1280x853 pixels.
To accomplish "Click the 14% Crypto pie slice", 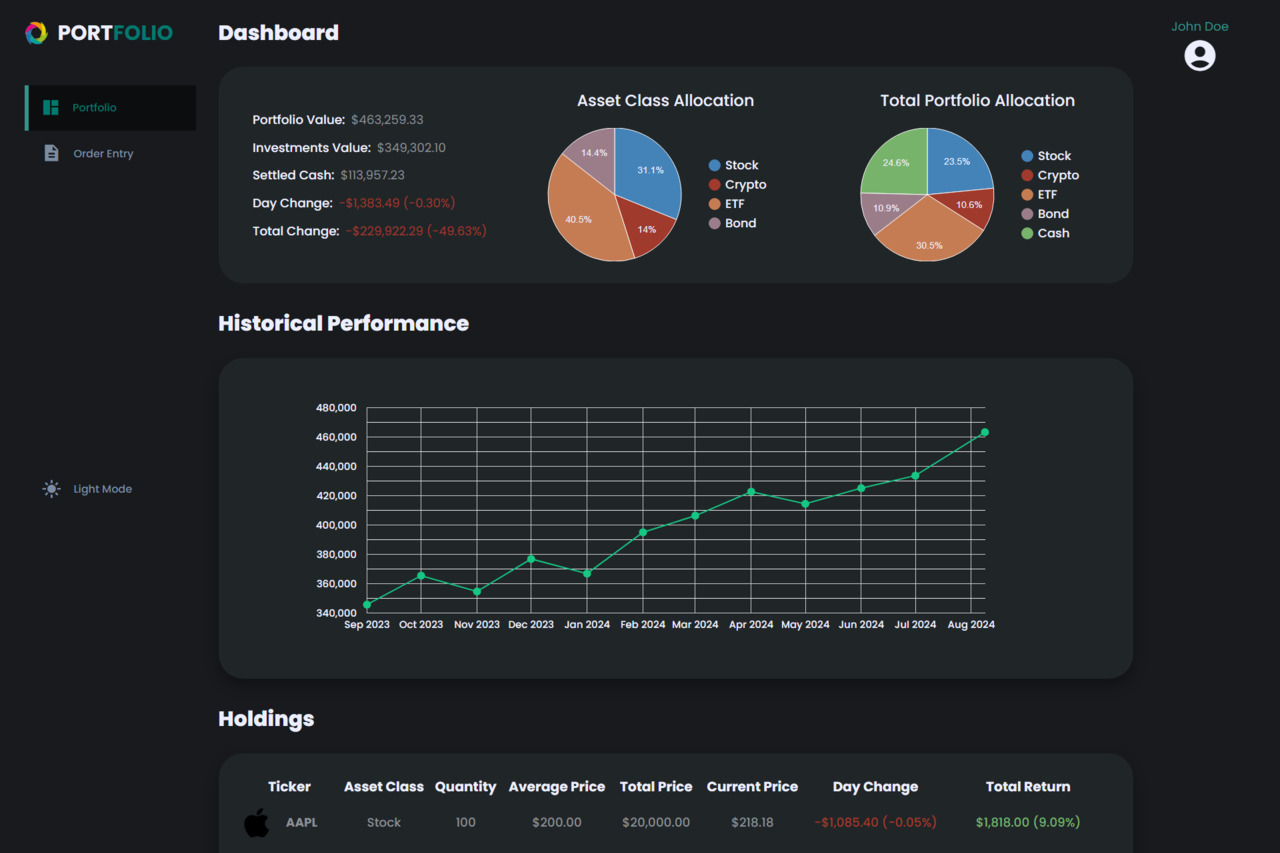I will (x=646, y=228).
